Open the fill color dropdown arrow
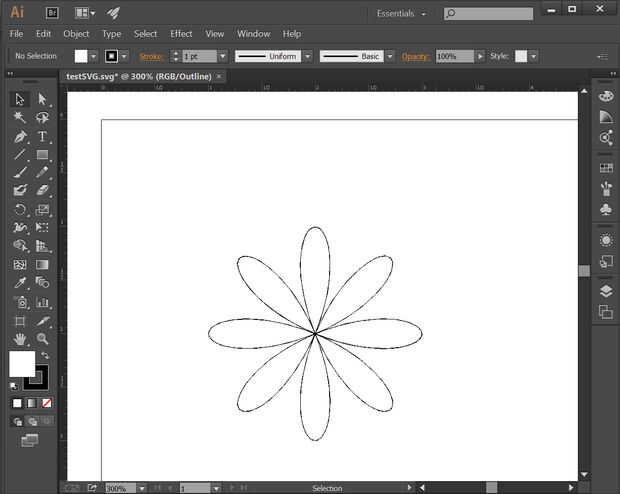 tap(93, 56)
